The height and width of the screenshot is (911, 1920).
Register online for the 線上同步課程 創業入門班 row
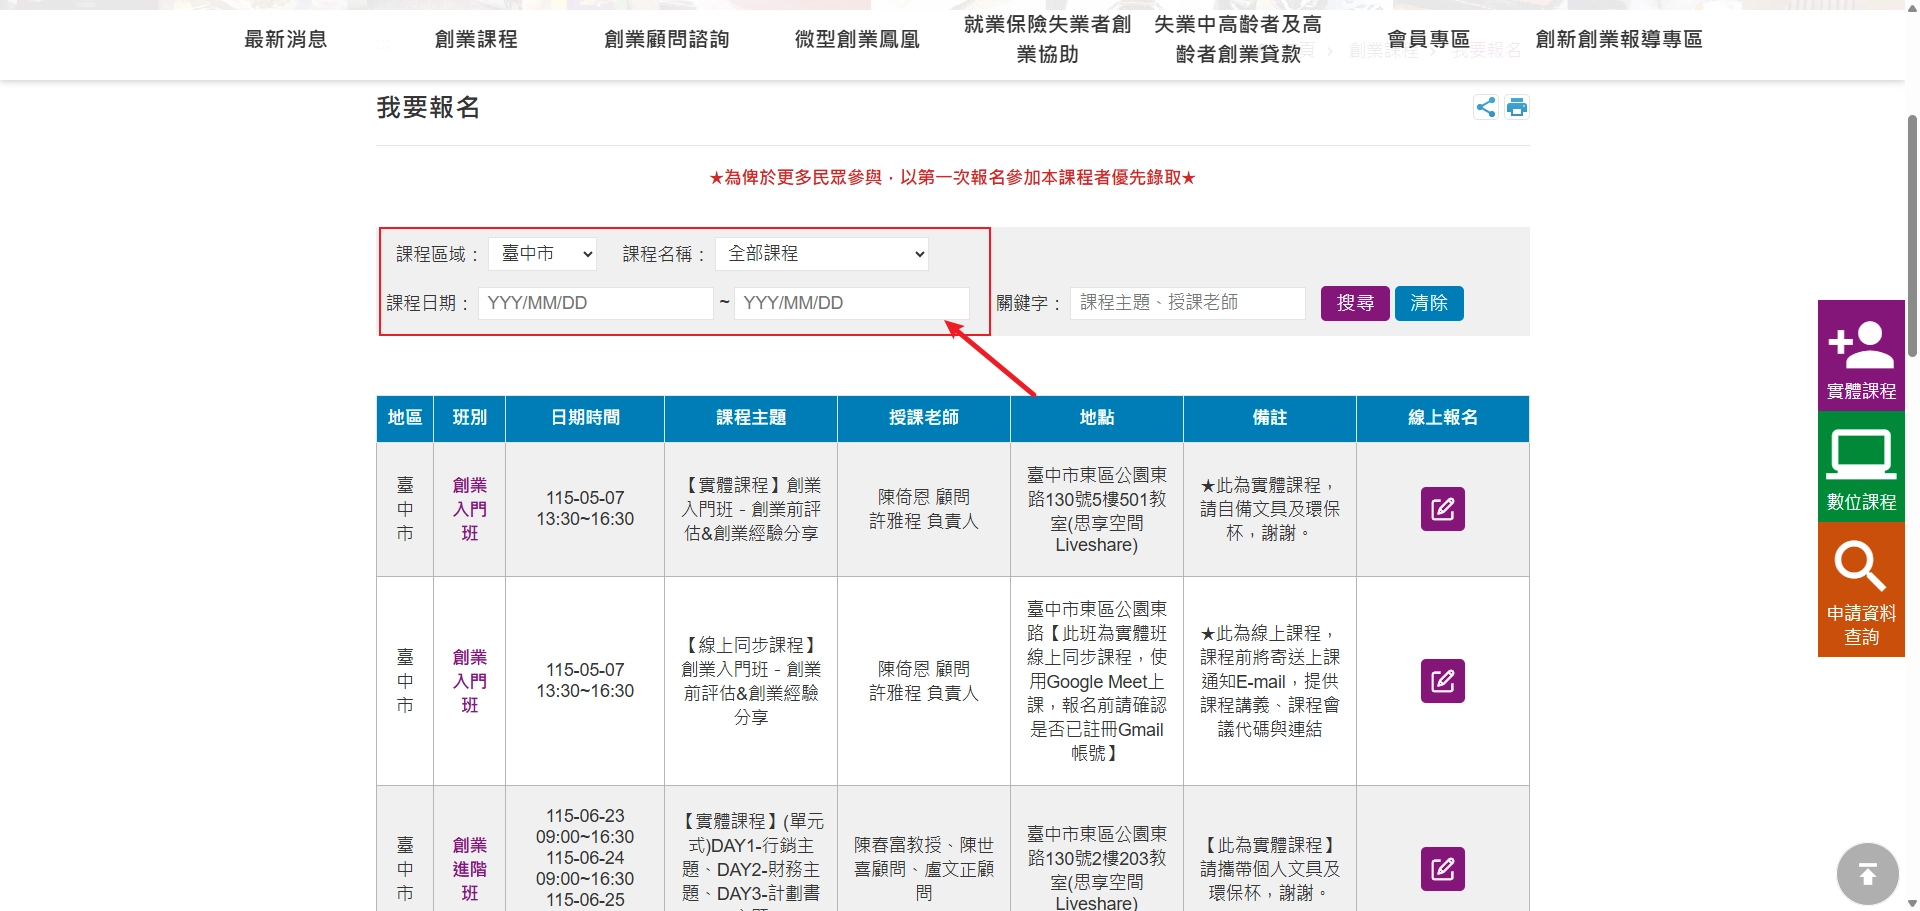tap(1442, 681)
